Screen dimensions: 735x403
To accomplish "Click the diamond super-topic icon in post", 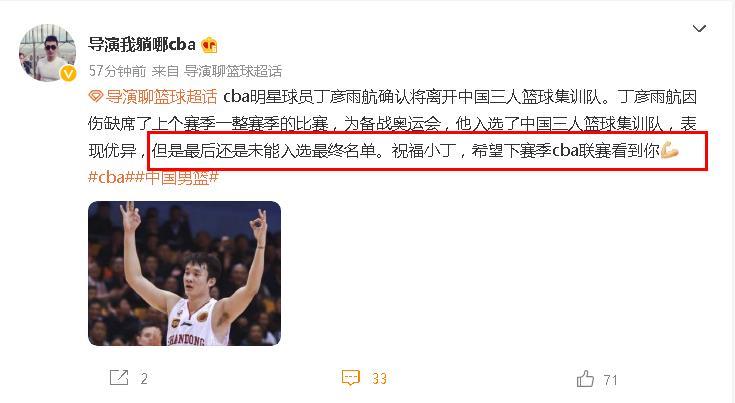I will tap(95, 97).
